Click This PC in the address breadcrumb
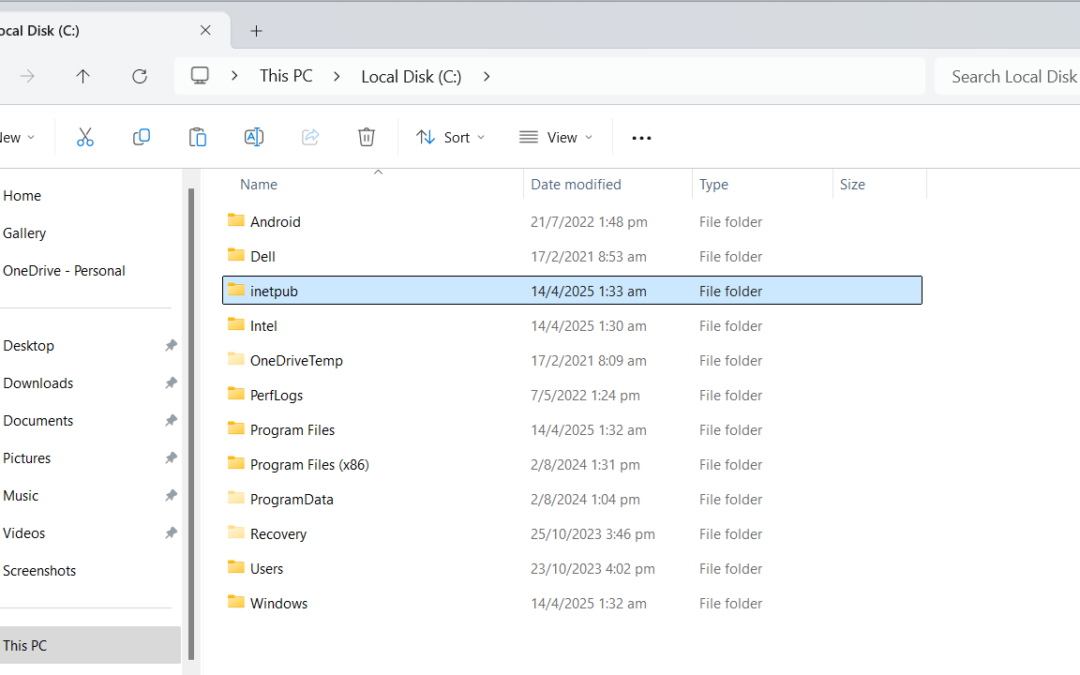The height and width of the screenshot is (675, 1080). pyautogui.click(x=286, y=76)
